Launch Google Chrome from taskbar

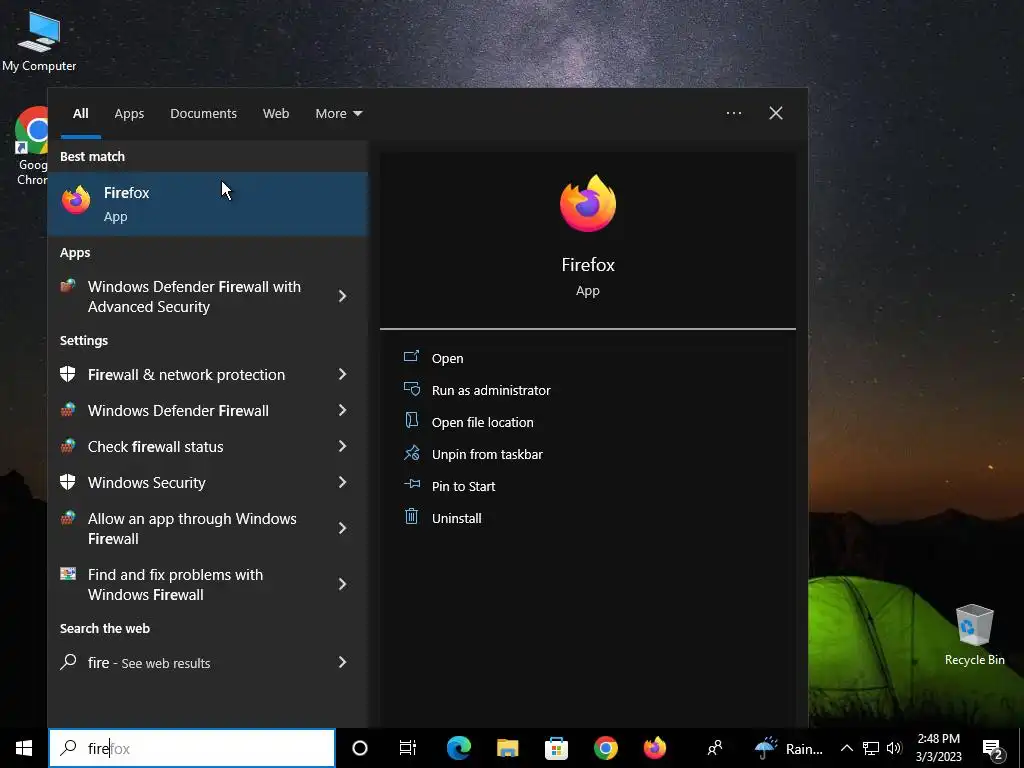[605, 748]
